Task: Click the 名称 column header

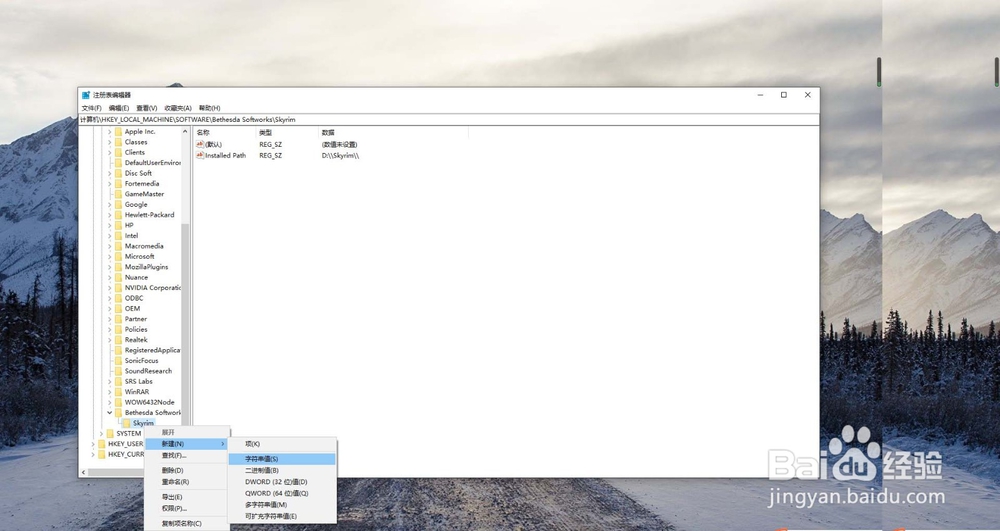Action: (224, 133)
